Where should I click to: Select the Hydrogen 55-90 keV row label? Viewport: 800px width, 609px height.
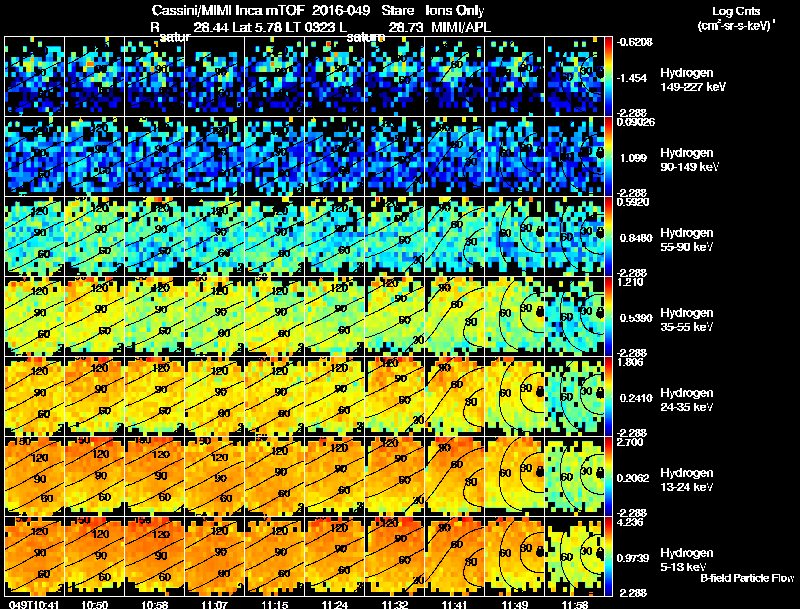tap(687, 240)
